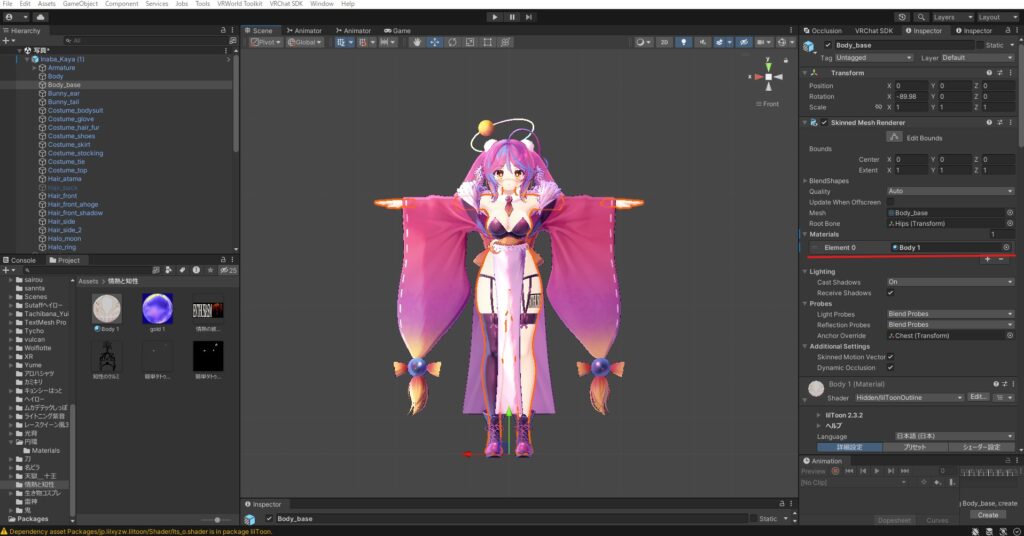Select the Rect tool in Scene toolbar
The height and width of the screenshot is (536, 1024).
487,42
